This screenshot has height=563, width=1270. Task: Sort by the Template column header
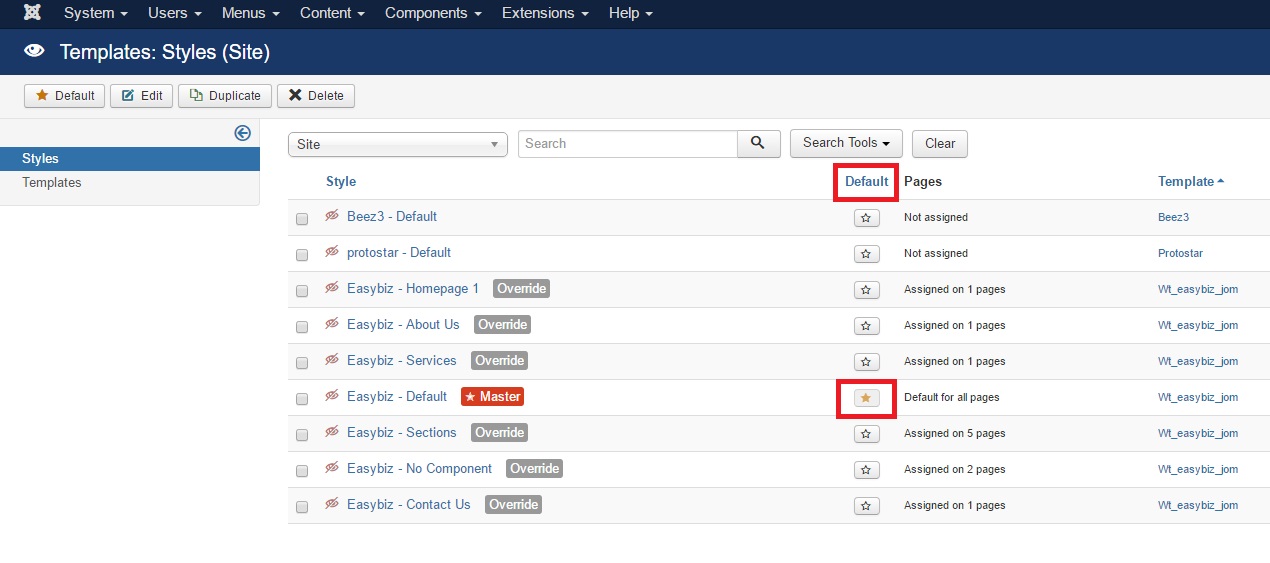(x=1191, y=181)
